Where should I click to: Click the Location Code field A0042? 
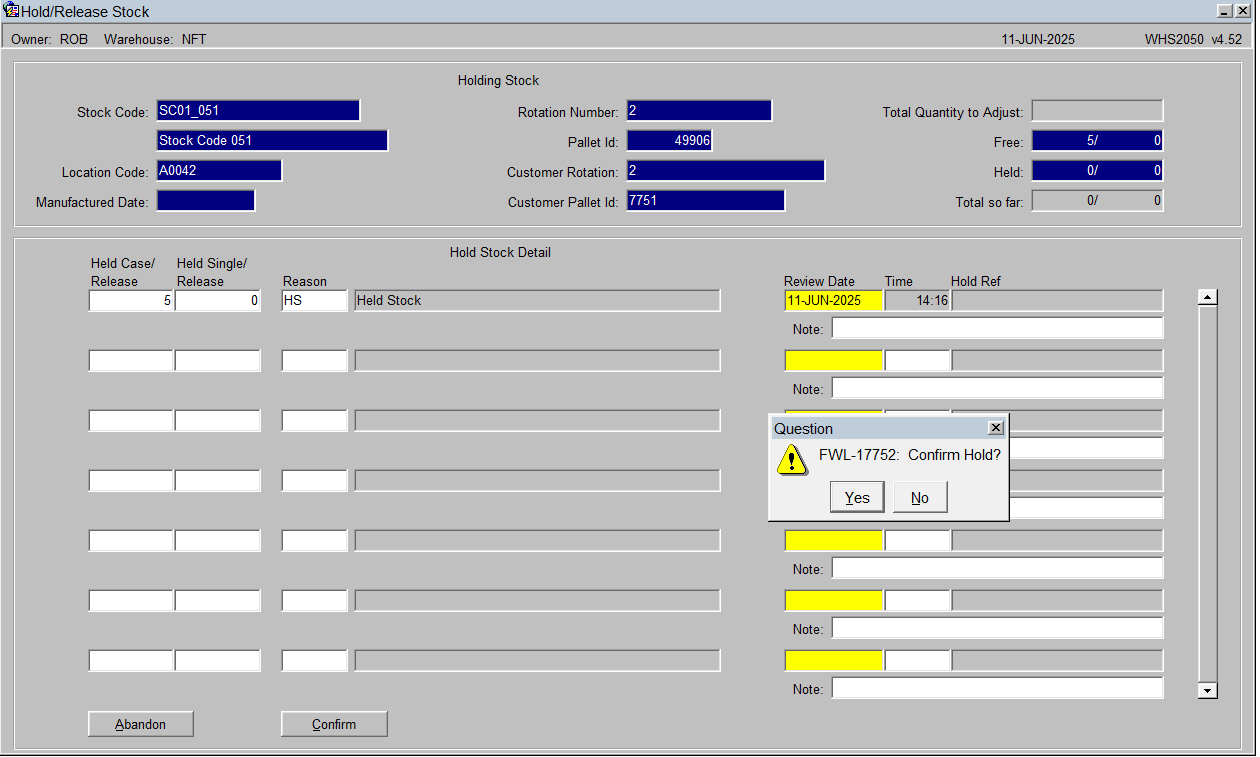point(219,170)
